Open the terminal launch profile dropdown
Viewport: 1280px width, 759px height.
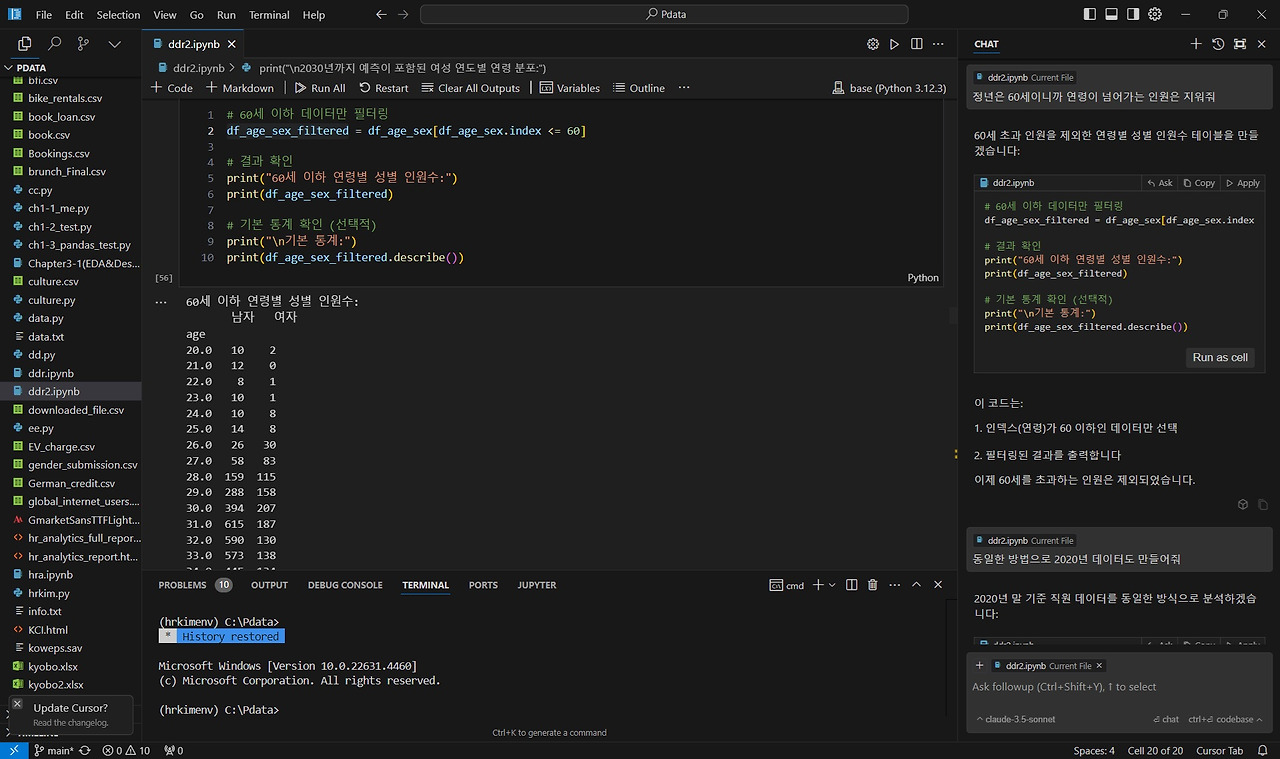pyautogui.click(x=831, y=585)
